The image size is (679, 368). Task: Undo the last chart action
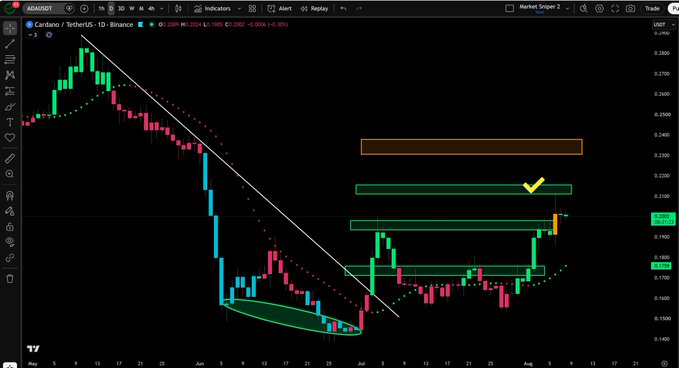[x=343, y=8]
